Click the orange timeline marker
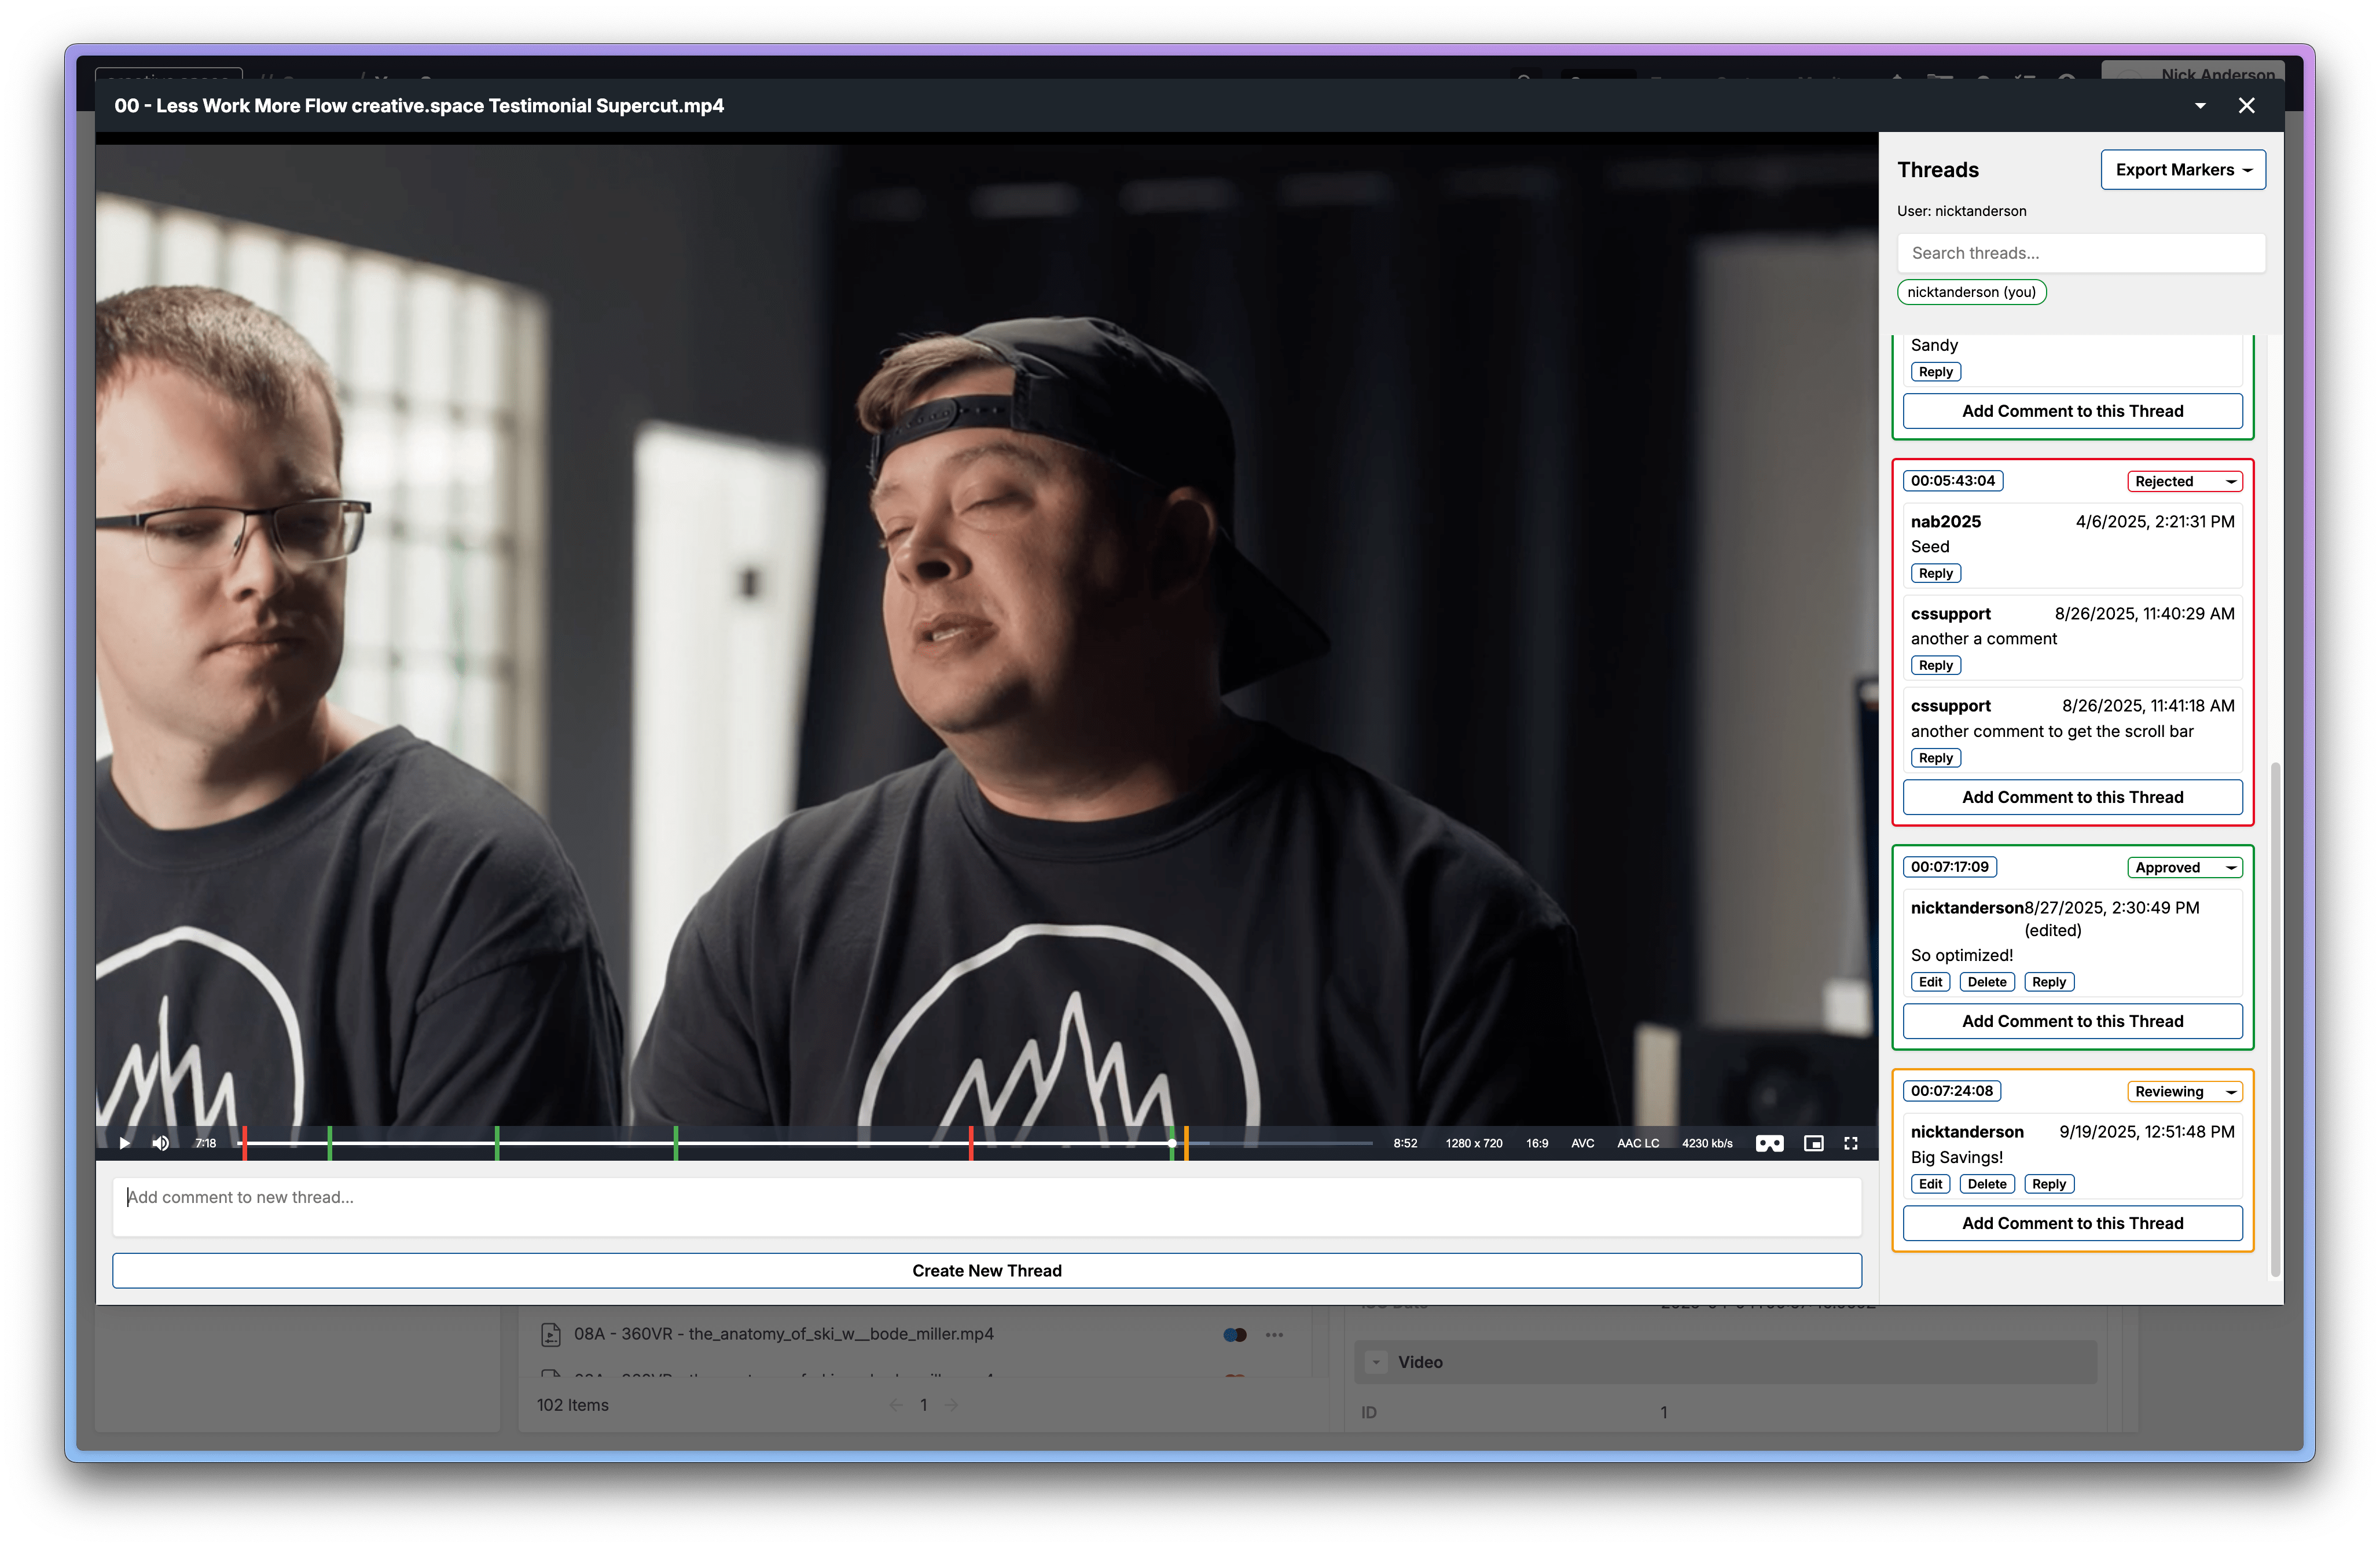This screenshot has height=1548, width=2380. click(1186, 1143)
